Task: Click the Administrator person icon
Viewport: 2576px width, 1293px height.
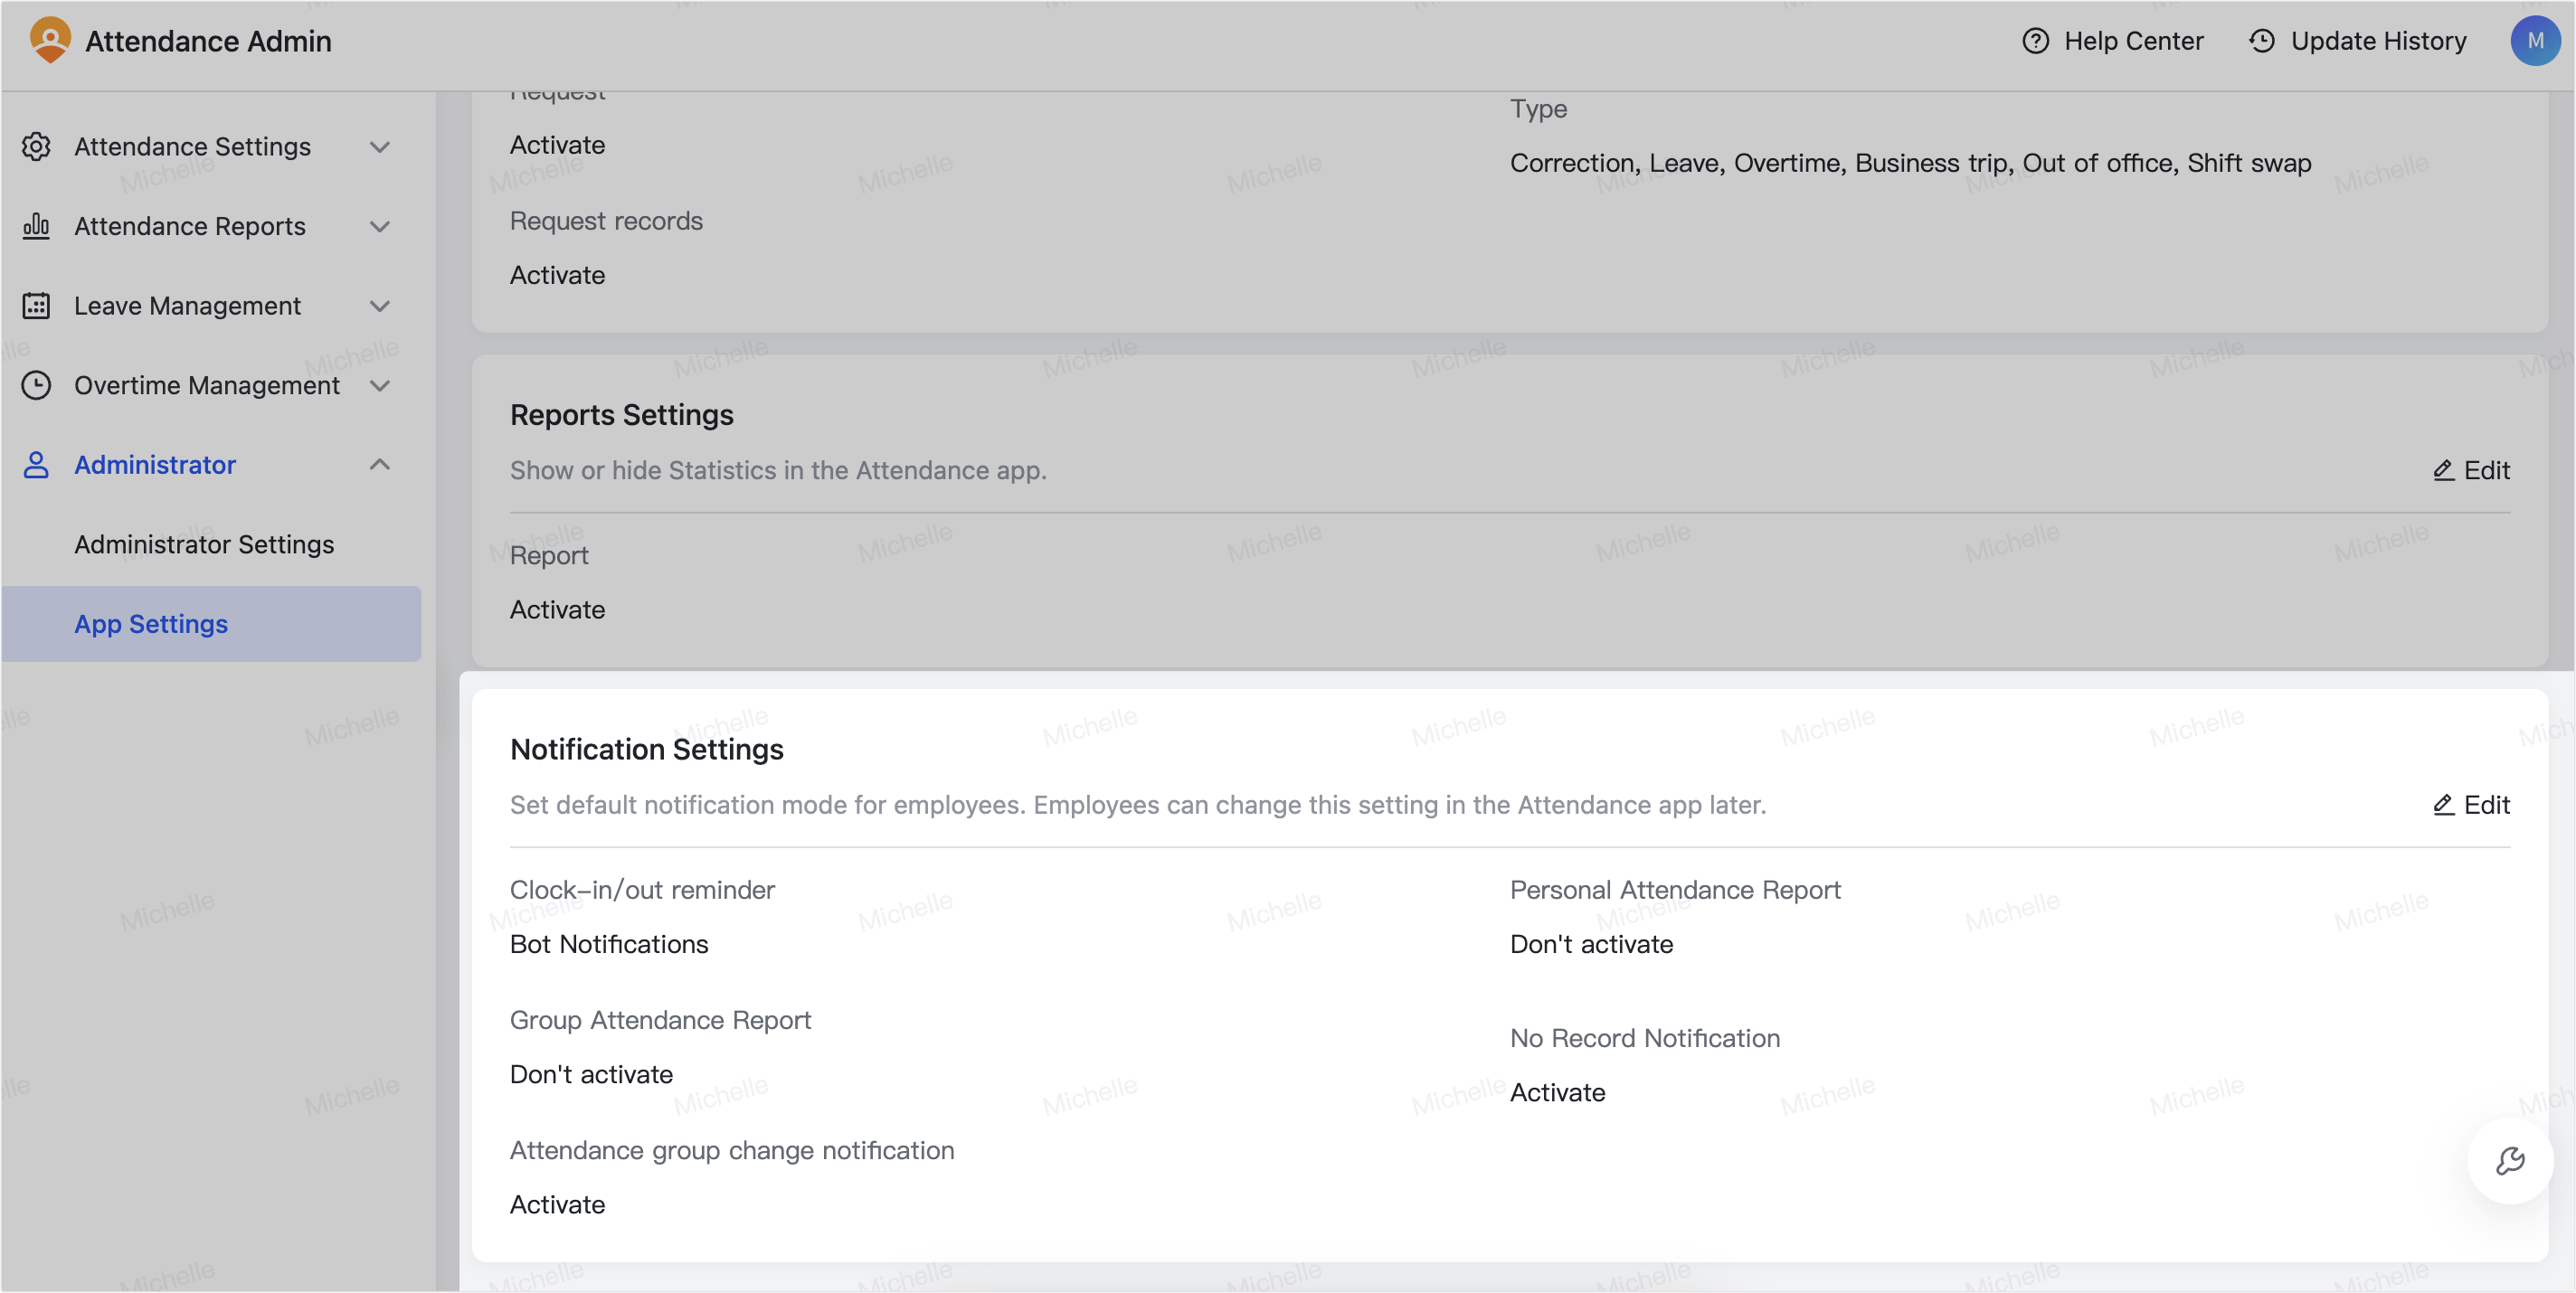Action: coord(37,464)
